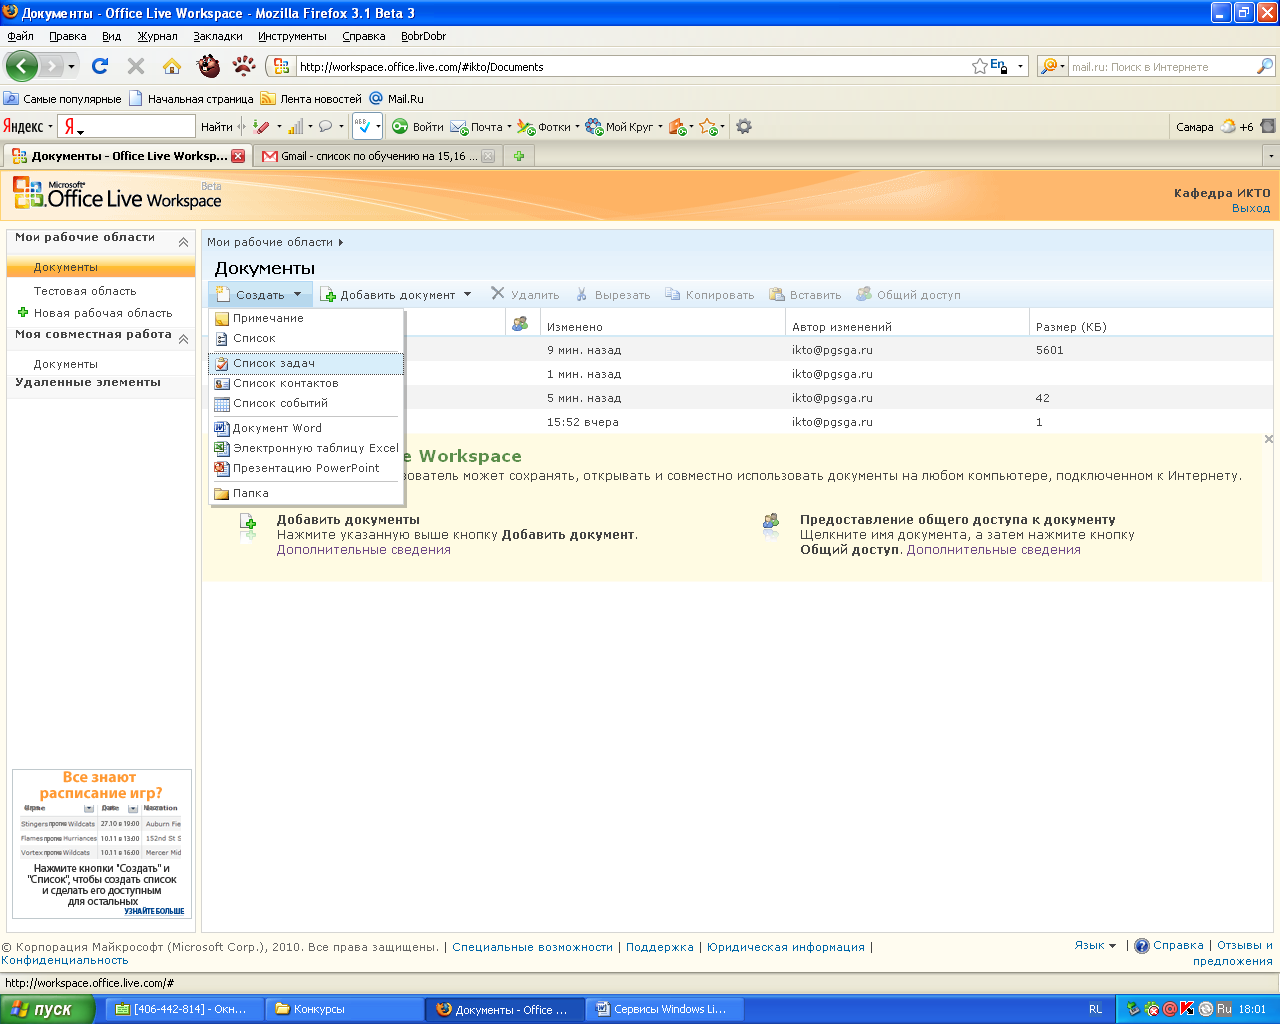The width and height of the screenshot is (1280, 1024).
Task: Click the sharing column header icon
Action: pyautogui.click(x=520, y=324)
